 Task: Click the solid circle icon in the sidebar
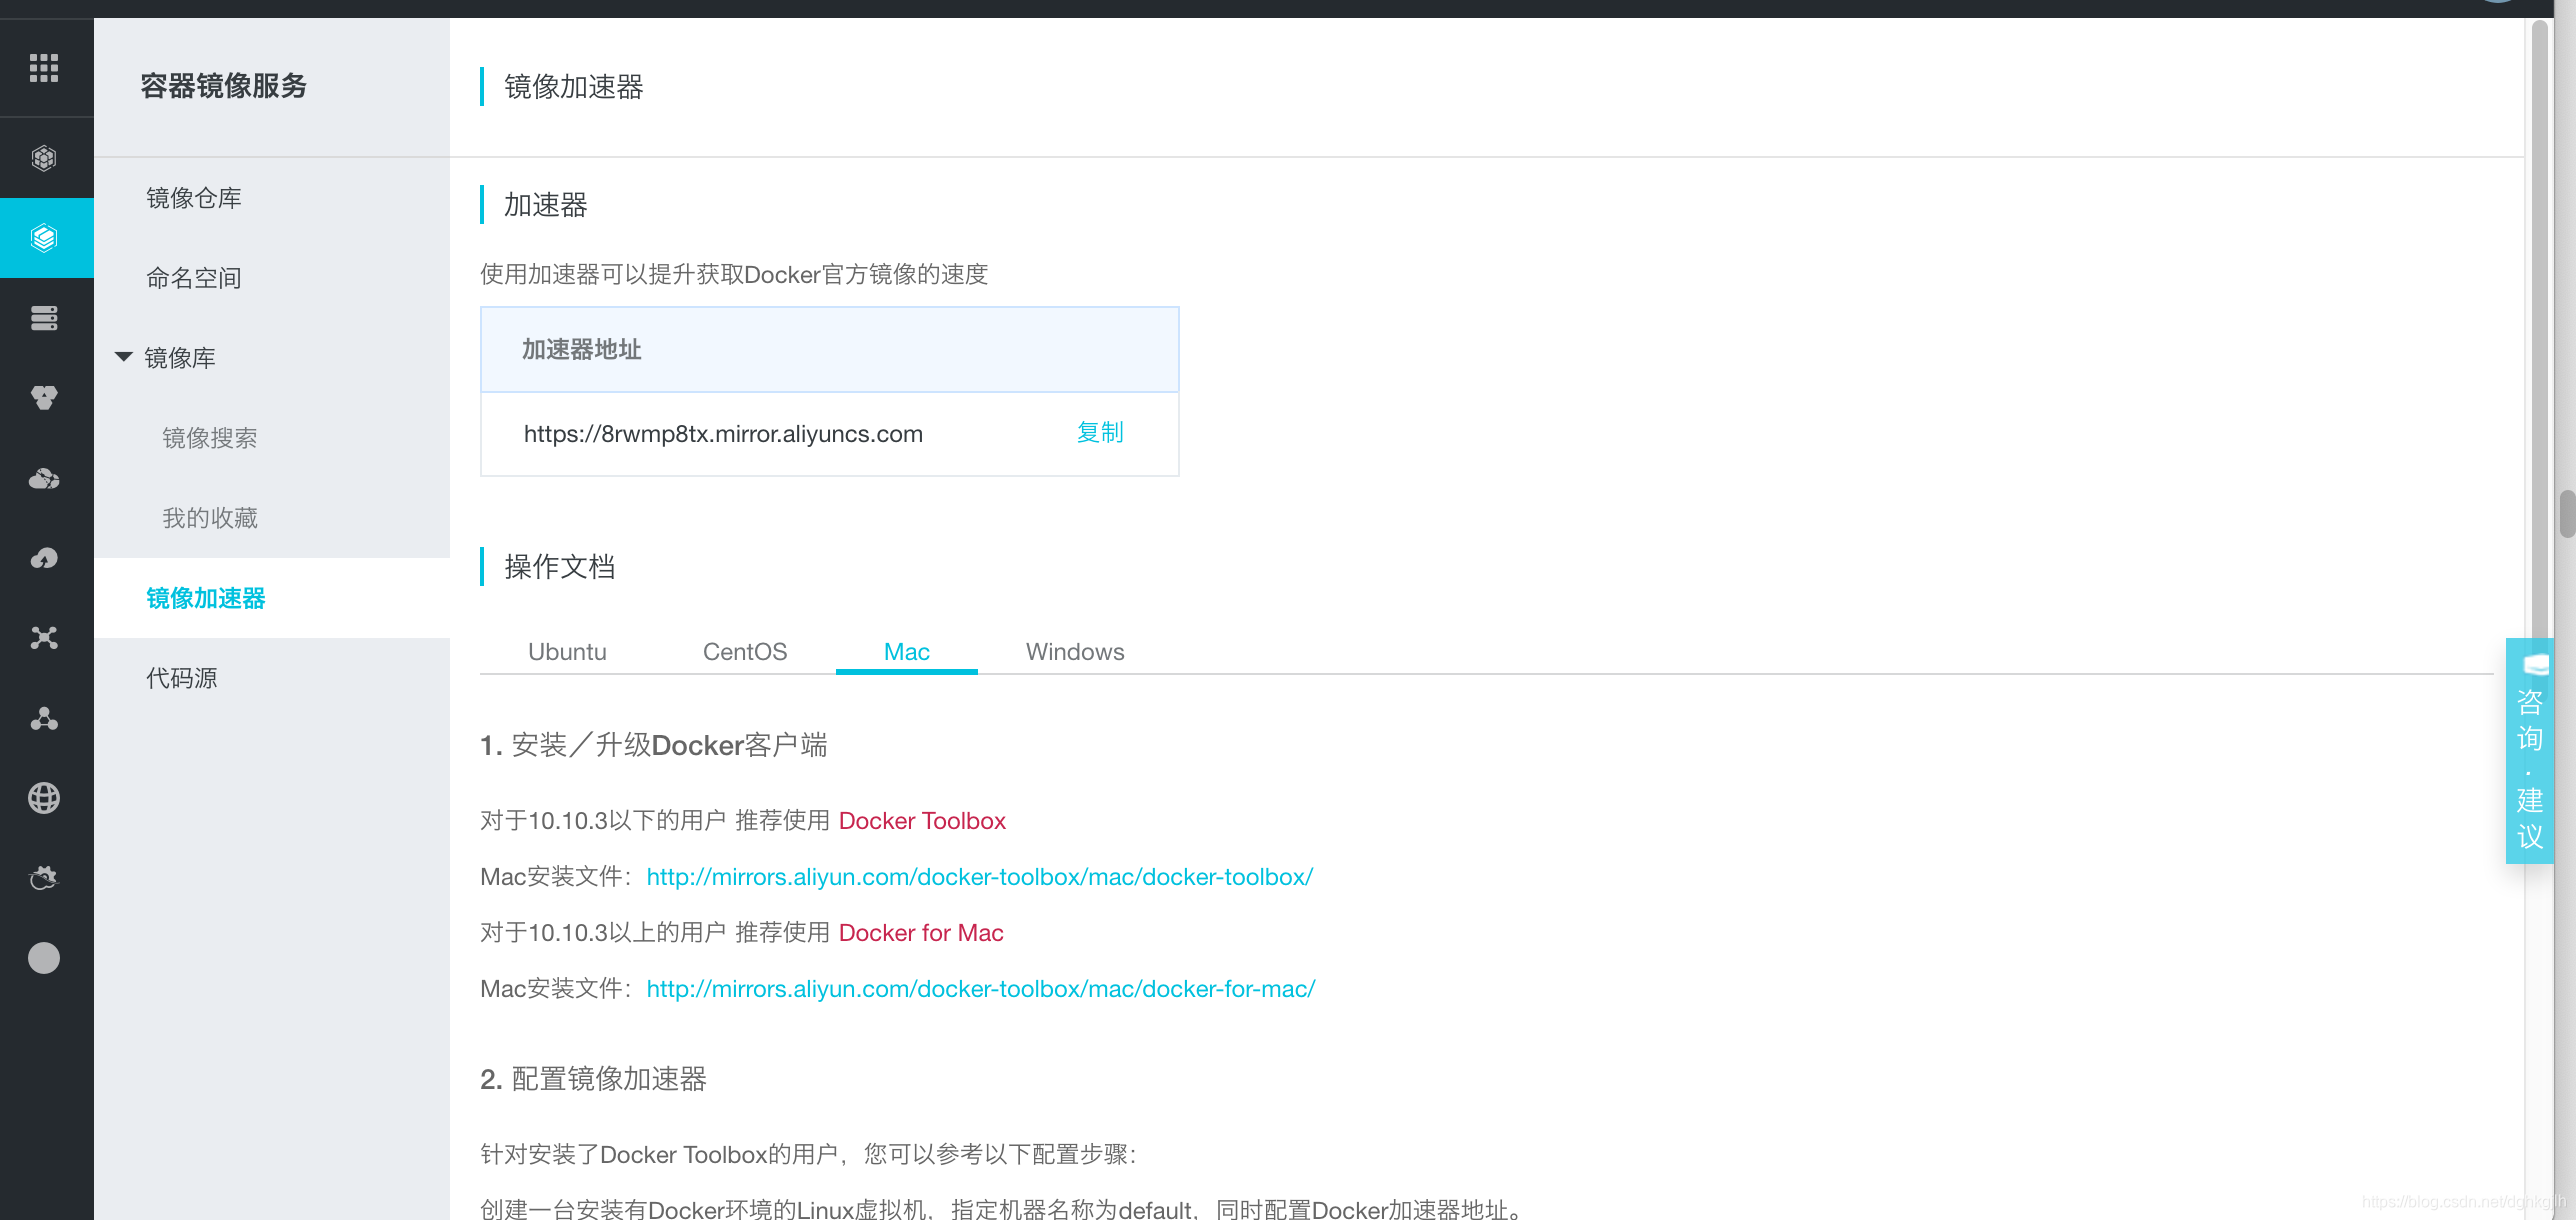44,958
